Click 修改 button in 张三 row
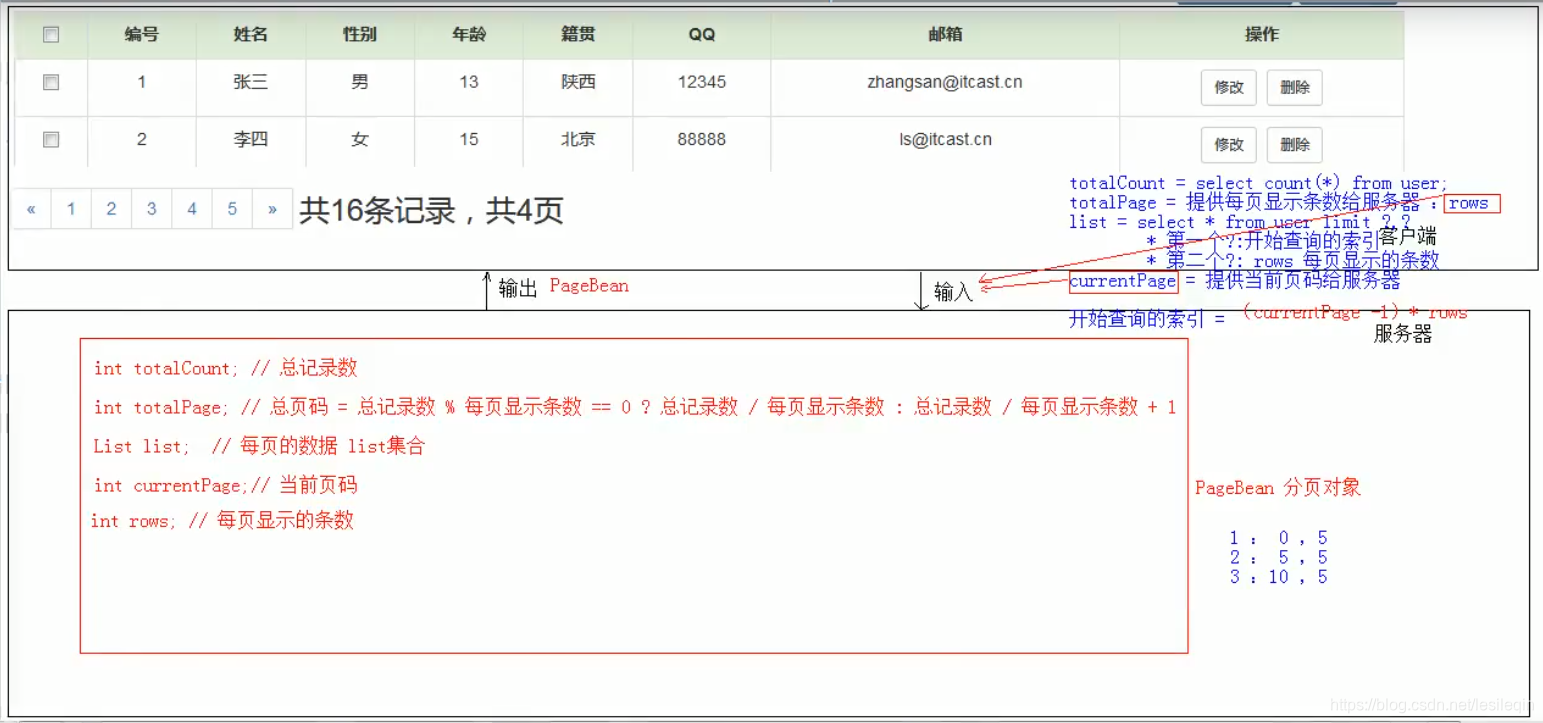The image size is (1543, 723). [1229, 87]
